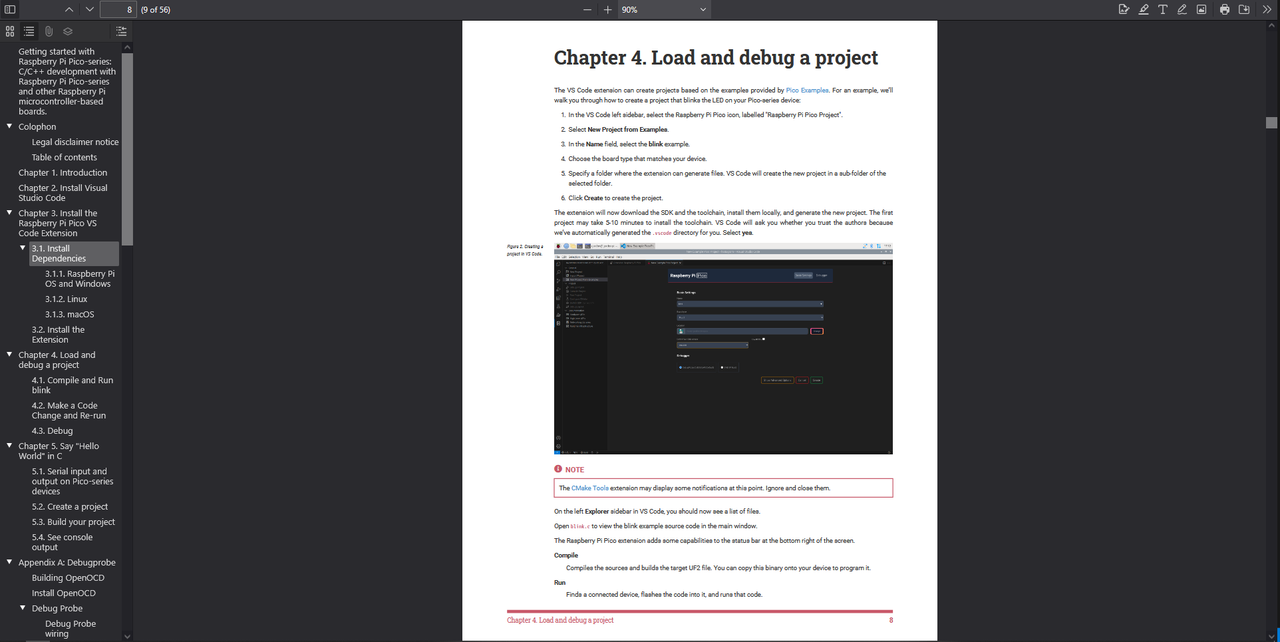The image size is (1280, 642).
Task: Collapse 3.1 Install Dependencies section
Action: [23, 248]
